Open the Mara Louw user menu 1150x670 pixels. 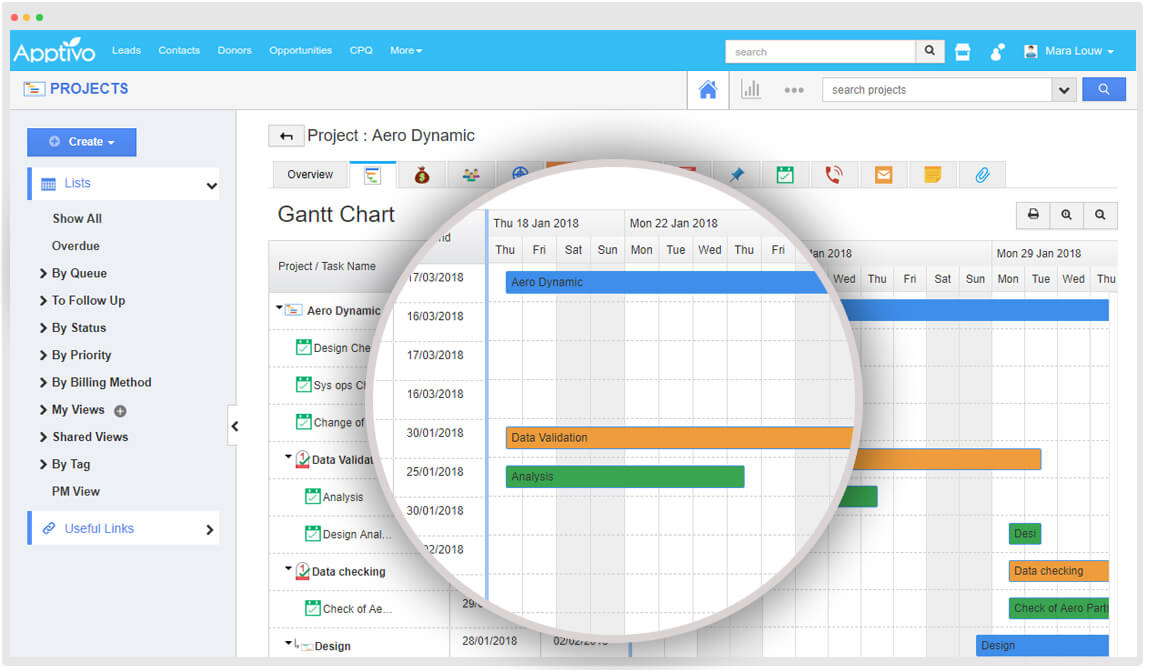(1068, 51)
